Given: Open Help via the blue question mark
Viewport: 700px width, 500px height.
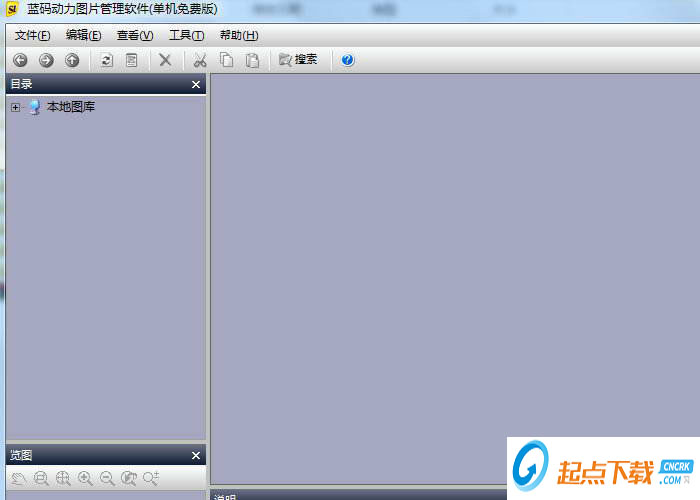Looking at the screenshot, I should pyautogui.click(x=347, y=60).
